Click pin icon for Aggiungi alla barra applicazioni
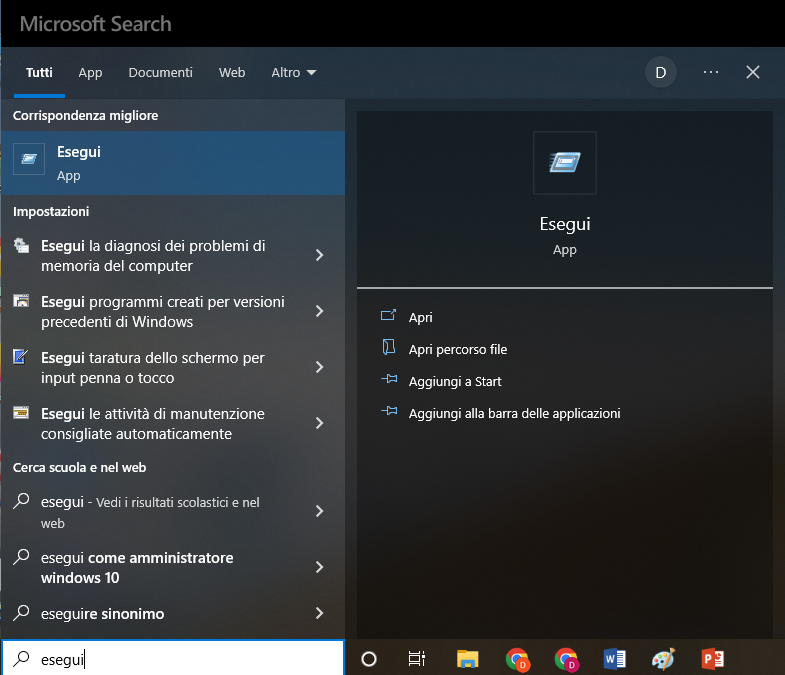 [x=389, y=411]
